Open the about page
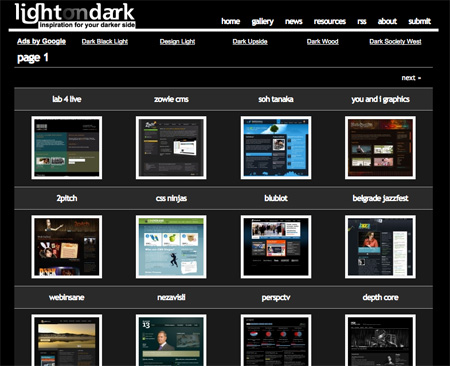450x366 pixels. (387, 21)
